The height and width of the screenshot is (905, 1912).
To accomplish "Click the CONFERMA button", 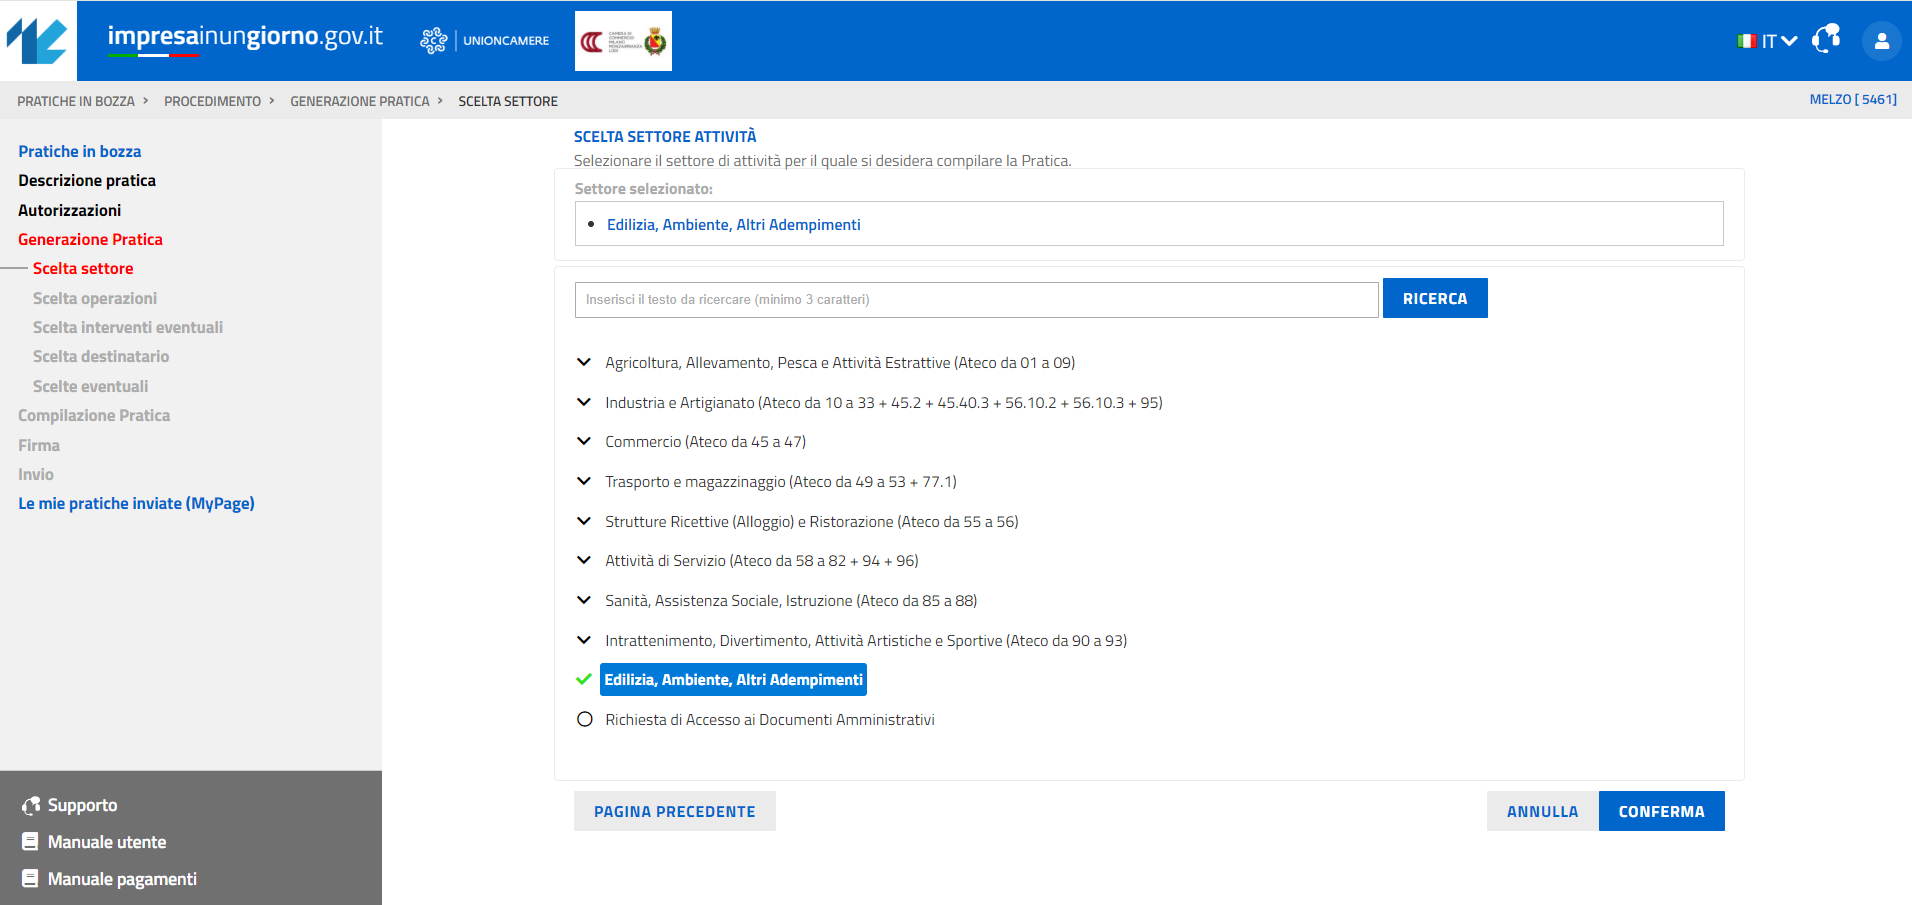I will 1661,811.
